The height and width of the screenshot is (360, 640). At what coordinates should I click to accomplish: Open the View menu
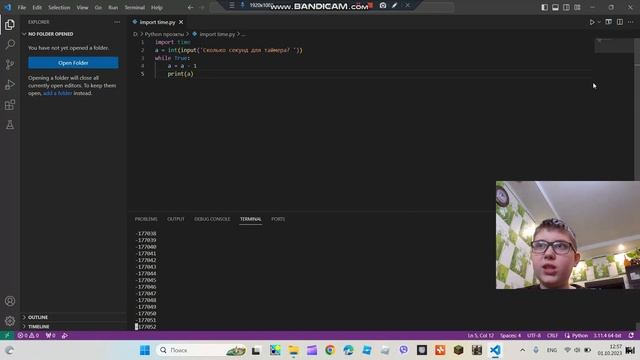82,7
